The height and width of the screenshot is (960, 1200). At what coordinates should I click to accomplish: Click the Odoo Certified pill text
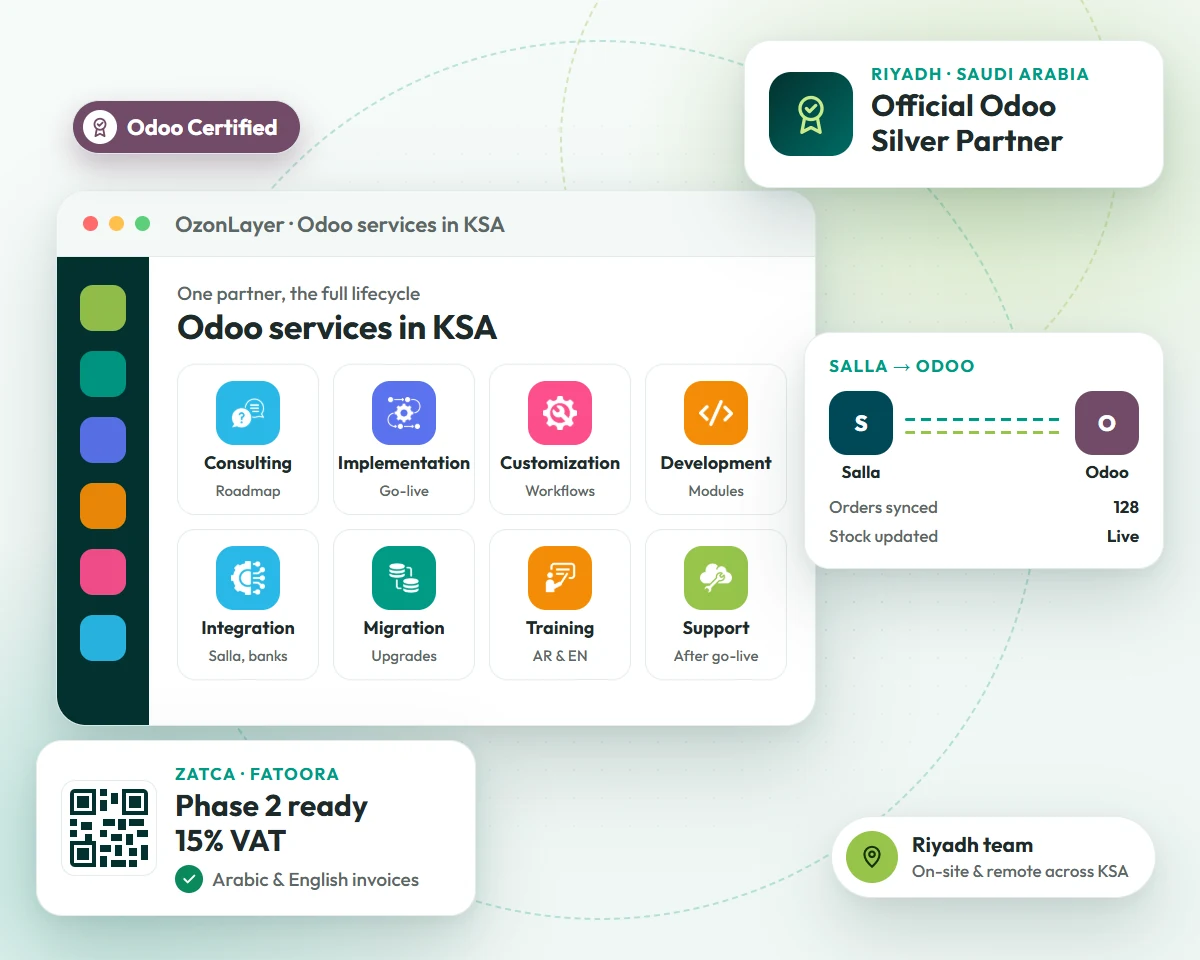coord(202,127)
